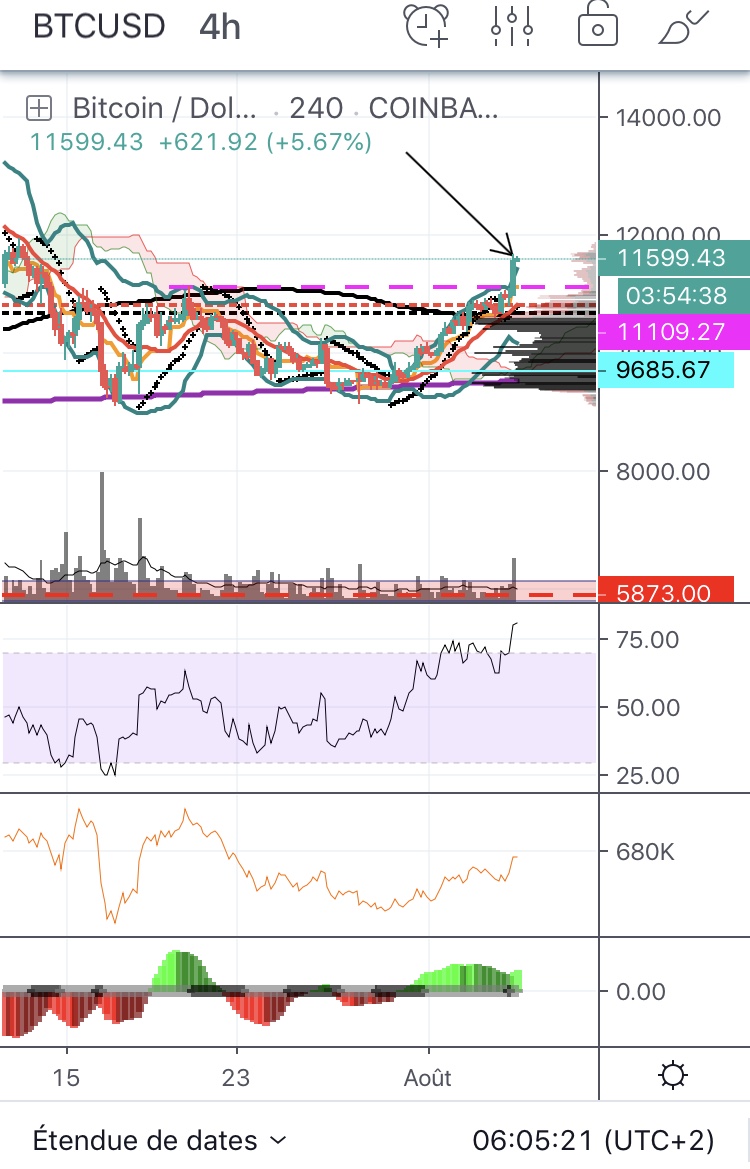Tap the lock icon in header

(x=597, y=27)
